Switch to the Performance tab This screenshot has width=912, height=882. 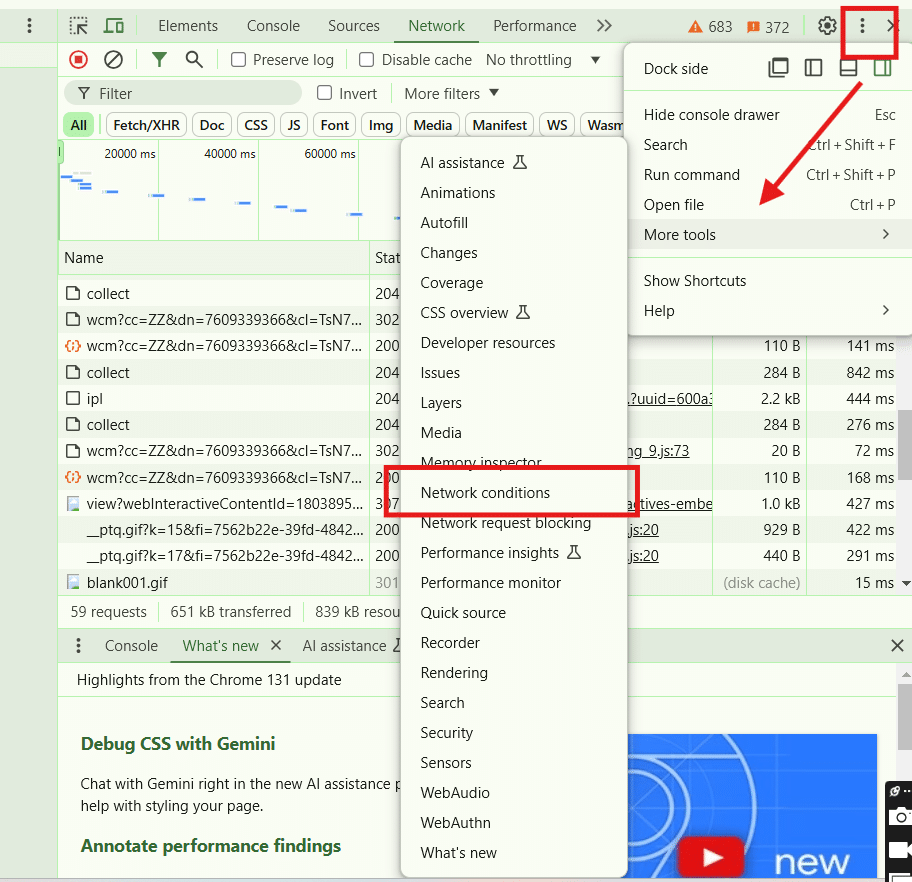534,26
